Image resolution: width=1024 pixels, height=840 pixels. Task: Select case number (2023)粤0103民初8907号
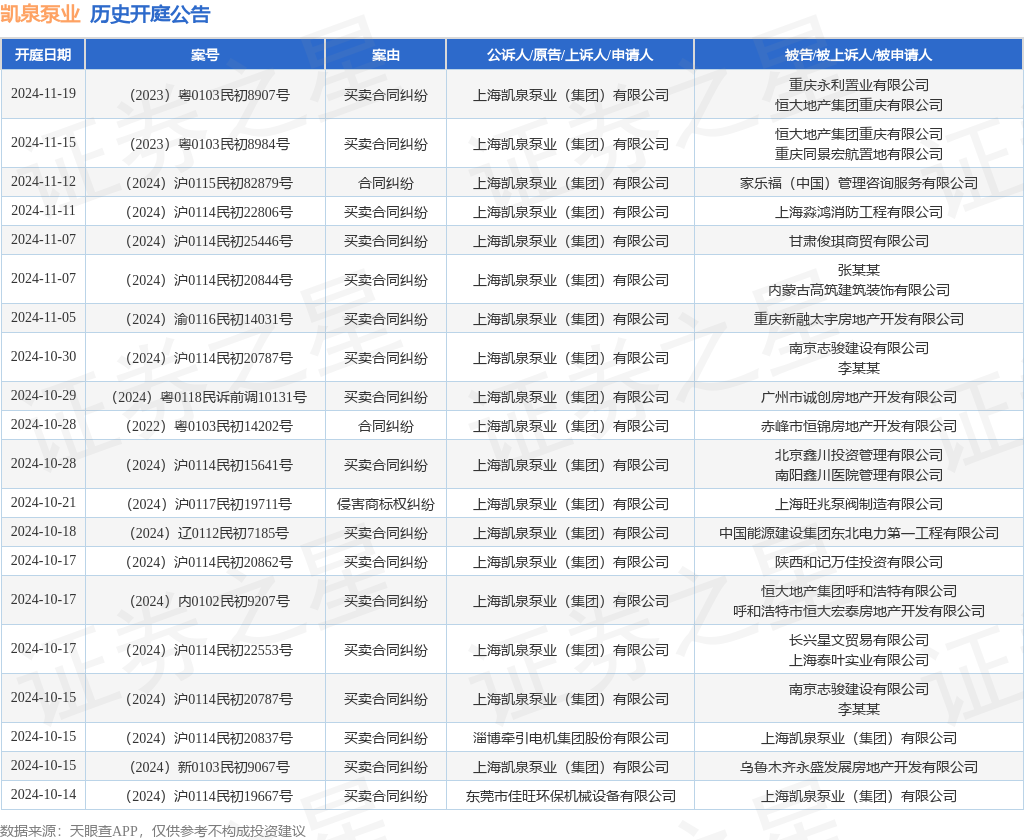(209, 95)
